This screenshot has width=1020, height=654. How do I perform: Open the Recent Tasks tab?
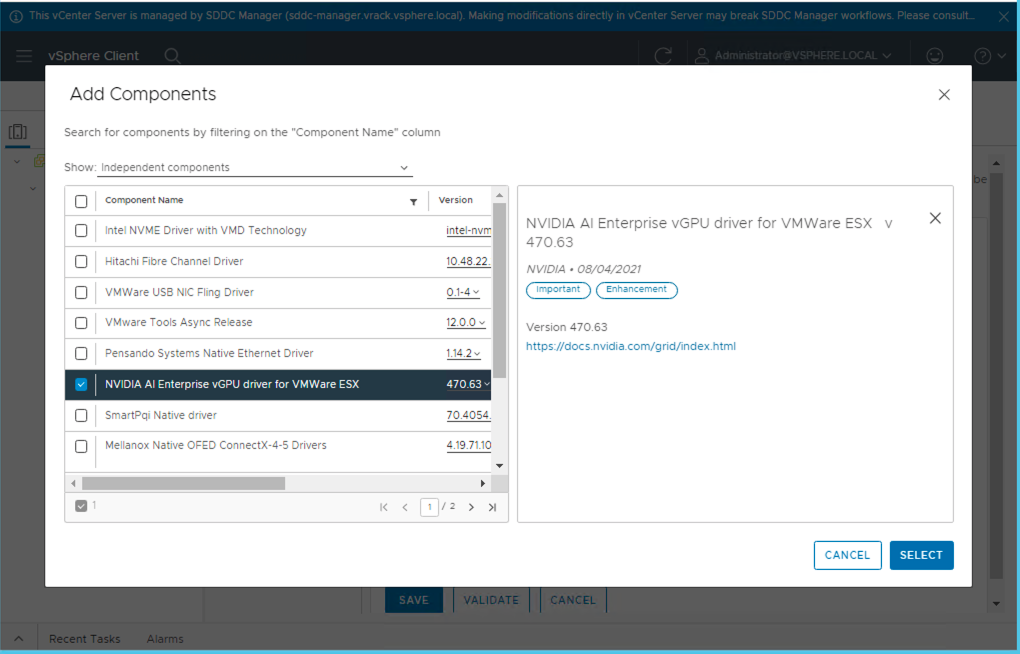pos(85,639)
